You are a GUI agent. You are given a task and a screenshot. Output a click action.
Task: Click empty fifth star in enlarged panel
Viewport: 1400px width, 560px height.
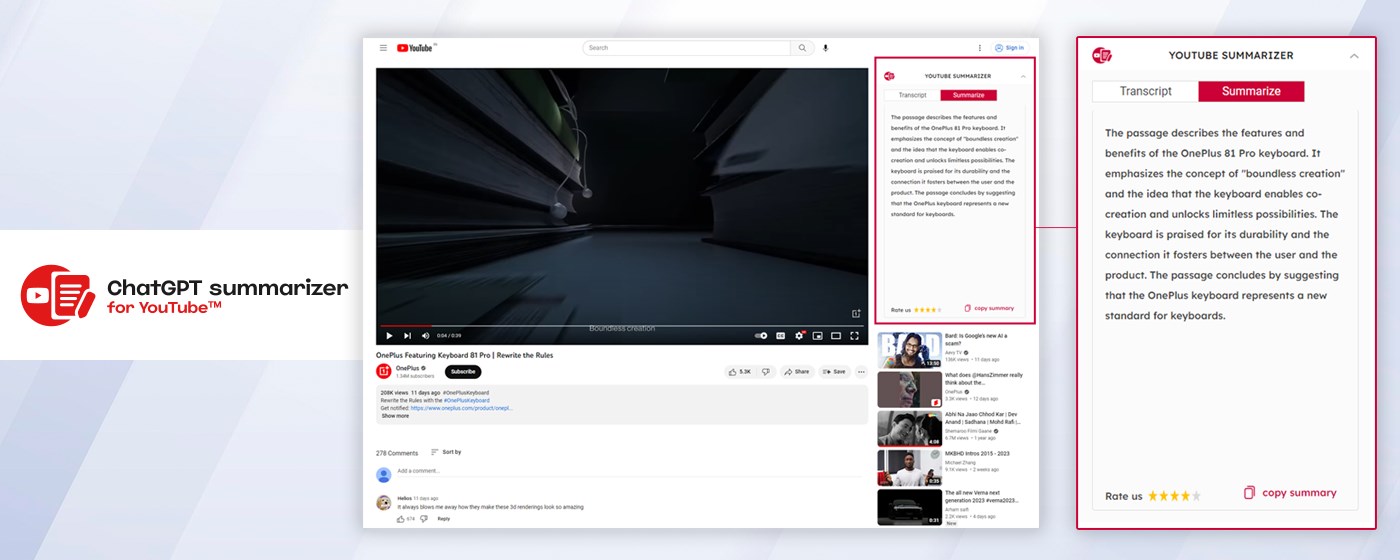[x=1196, y=496]
